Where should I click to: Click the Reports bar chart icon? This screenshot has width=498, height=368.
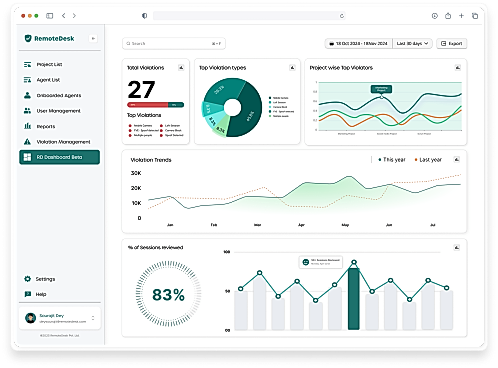click(x=27, y=126)
